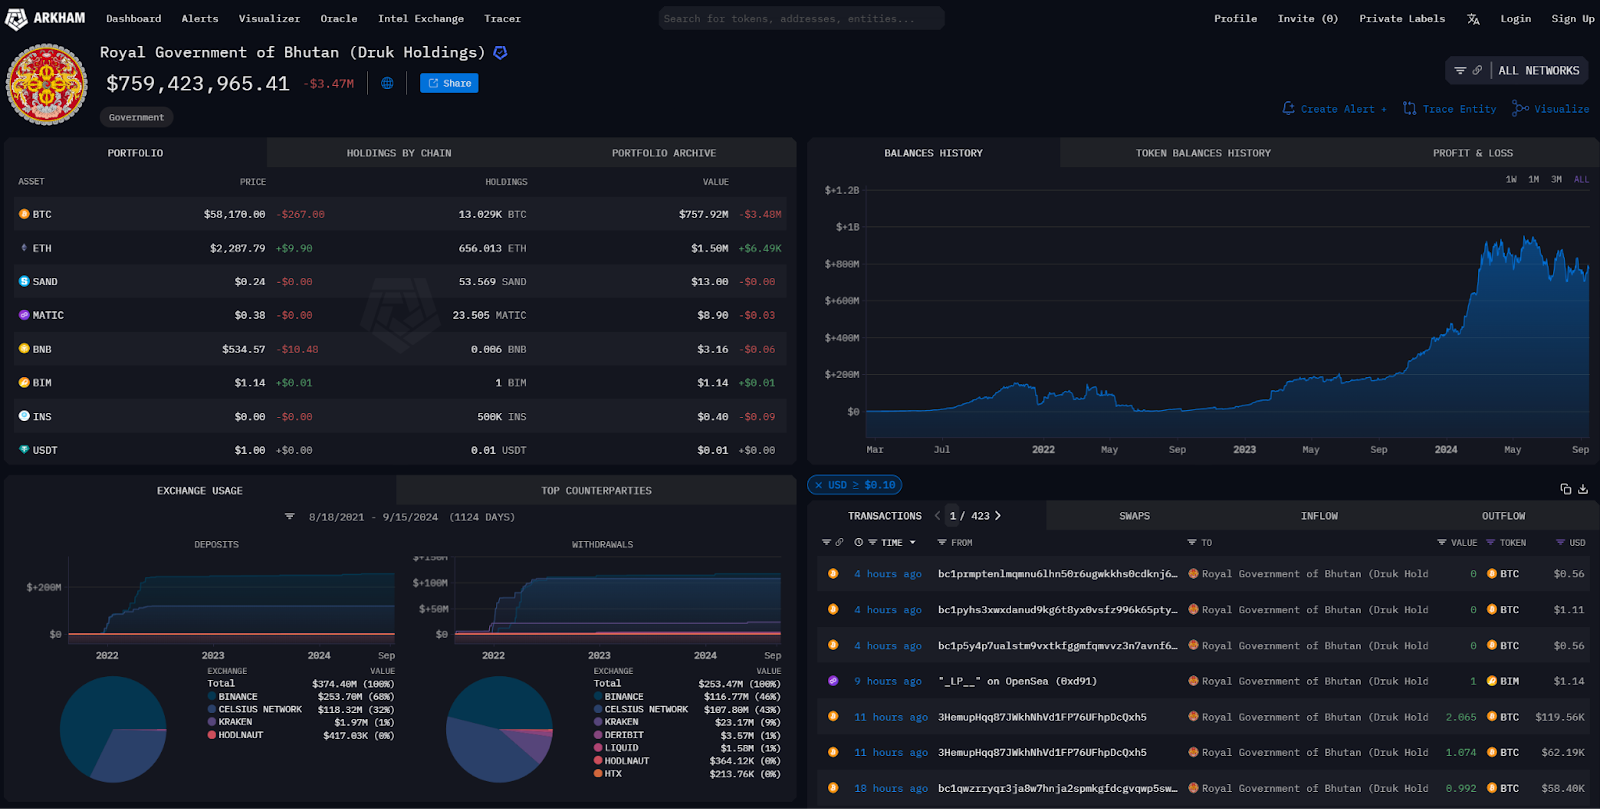Open the ALL NETWORKS filter dropdown
This screenshot has width=1600, height=809.
1516,70
